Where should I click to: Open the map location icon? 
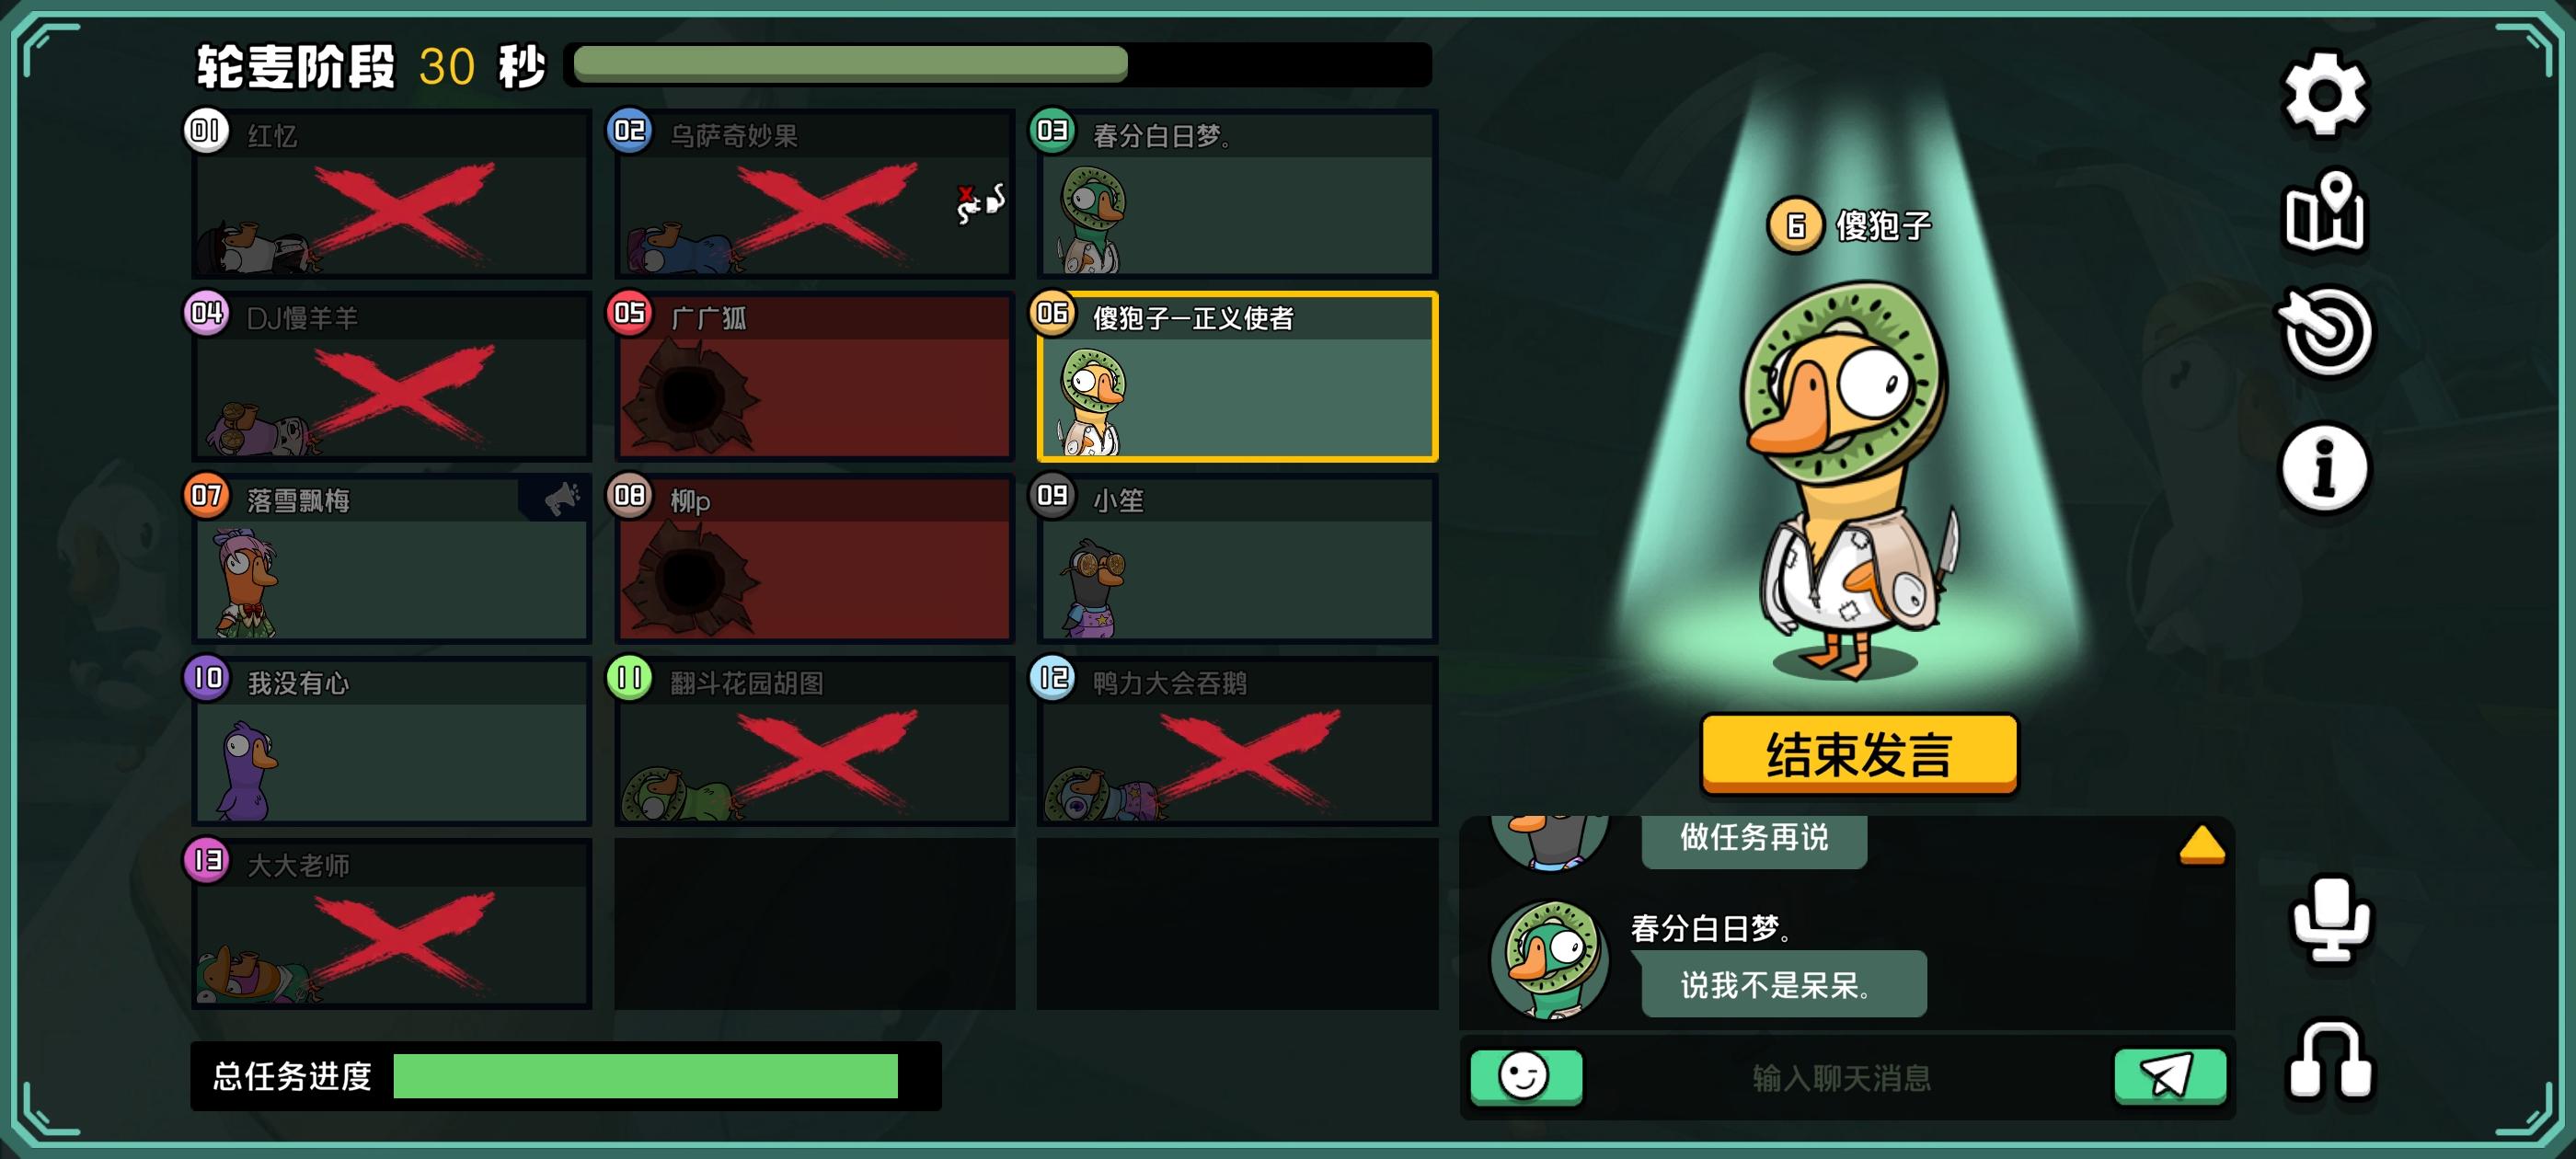pos(2325,211)
